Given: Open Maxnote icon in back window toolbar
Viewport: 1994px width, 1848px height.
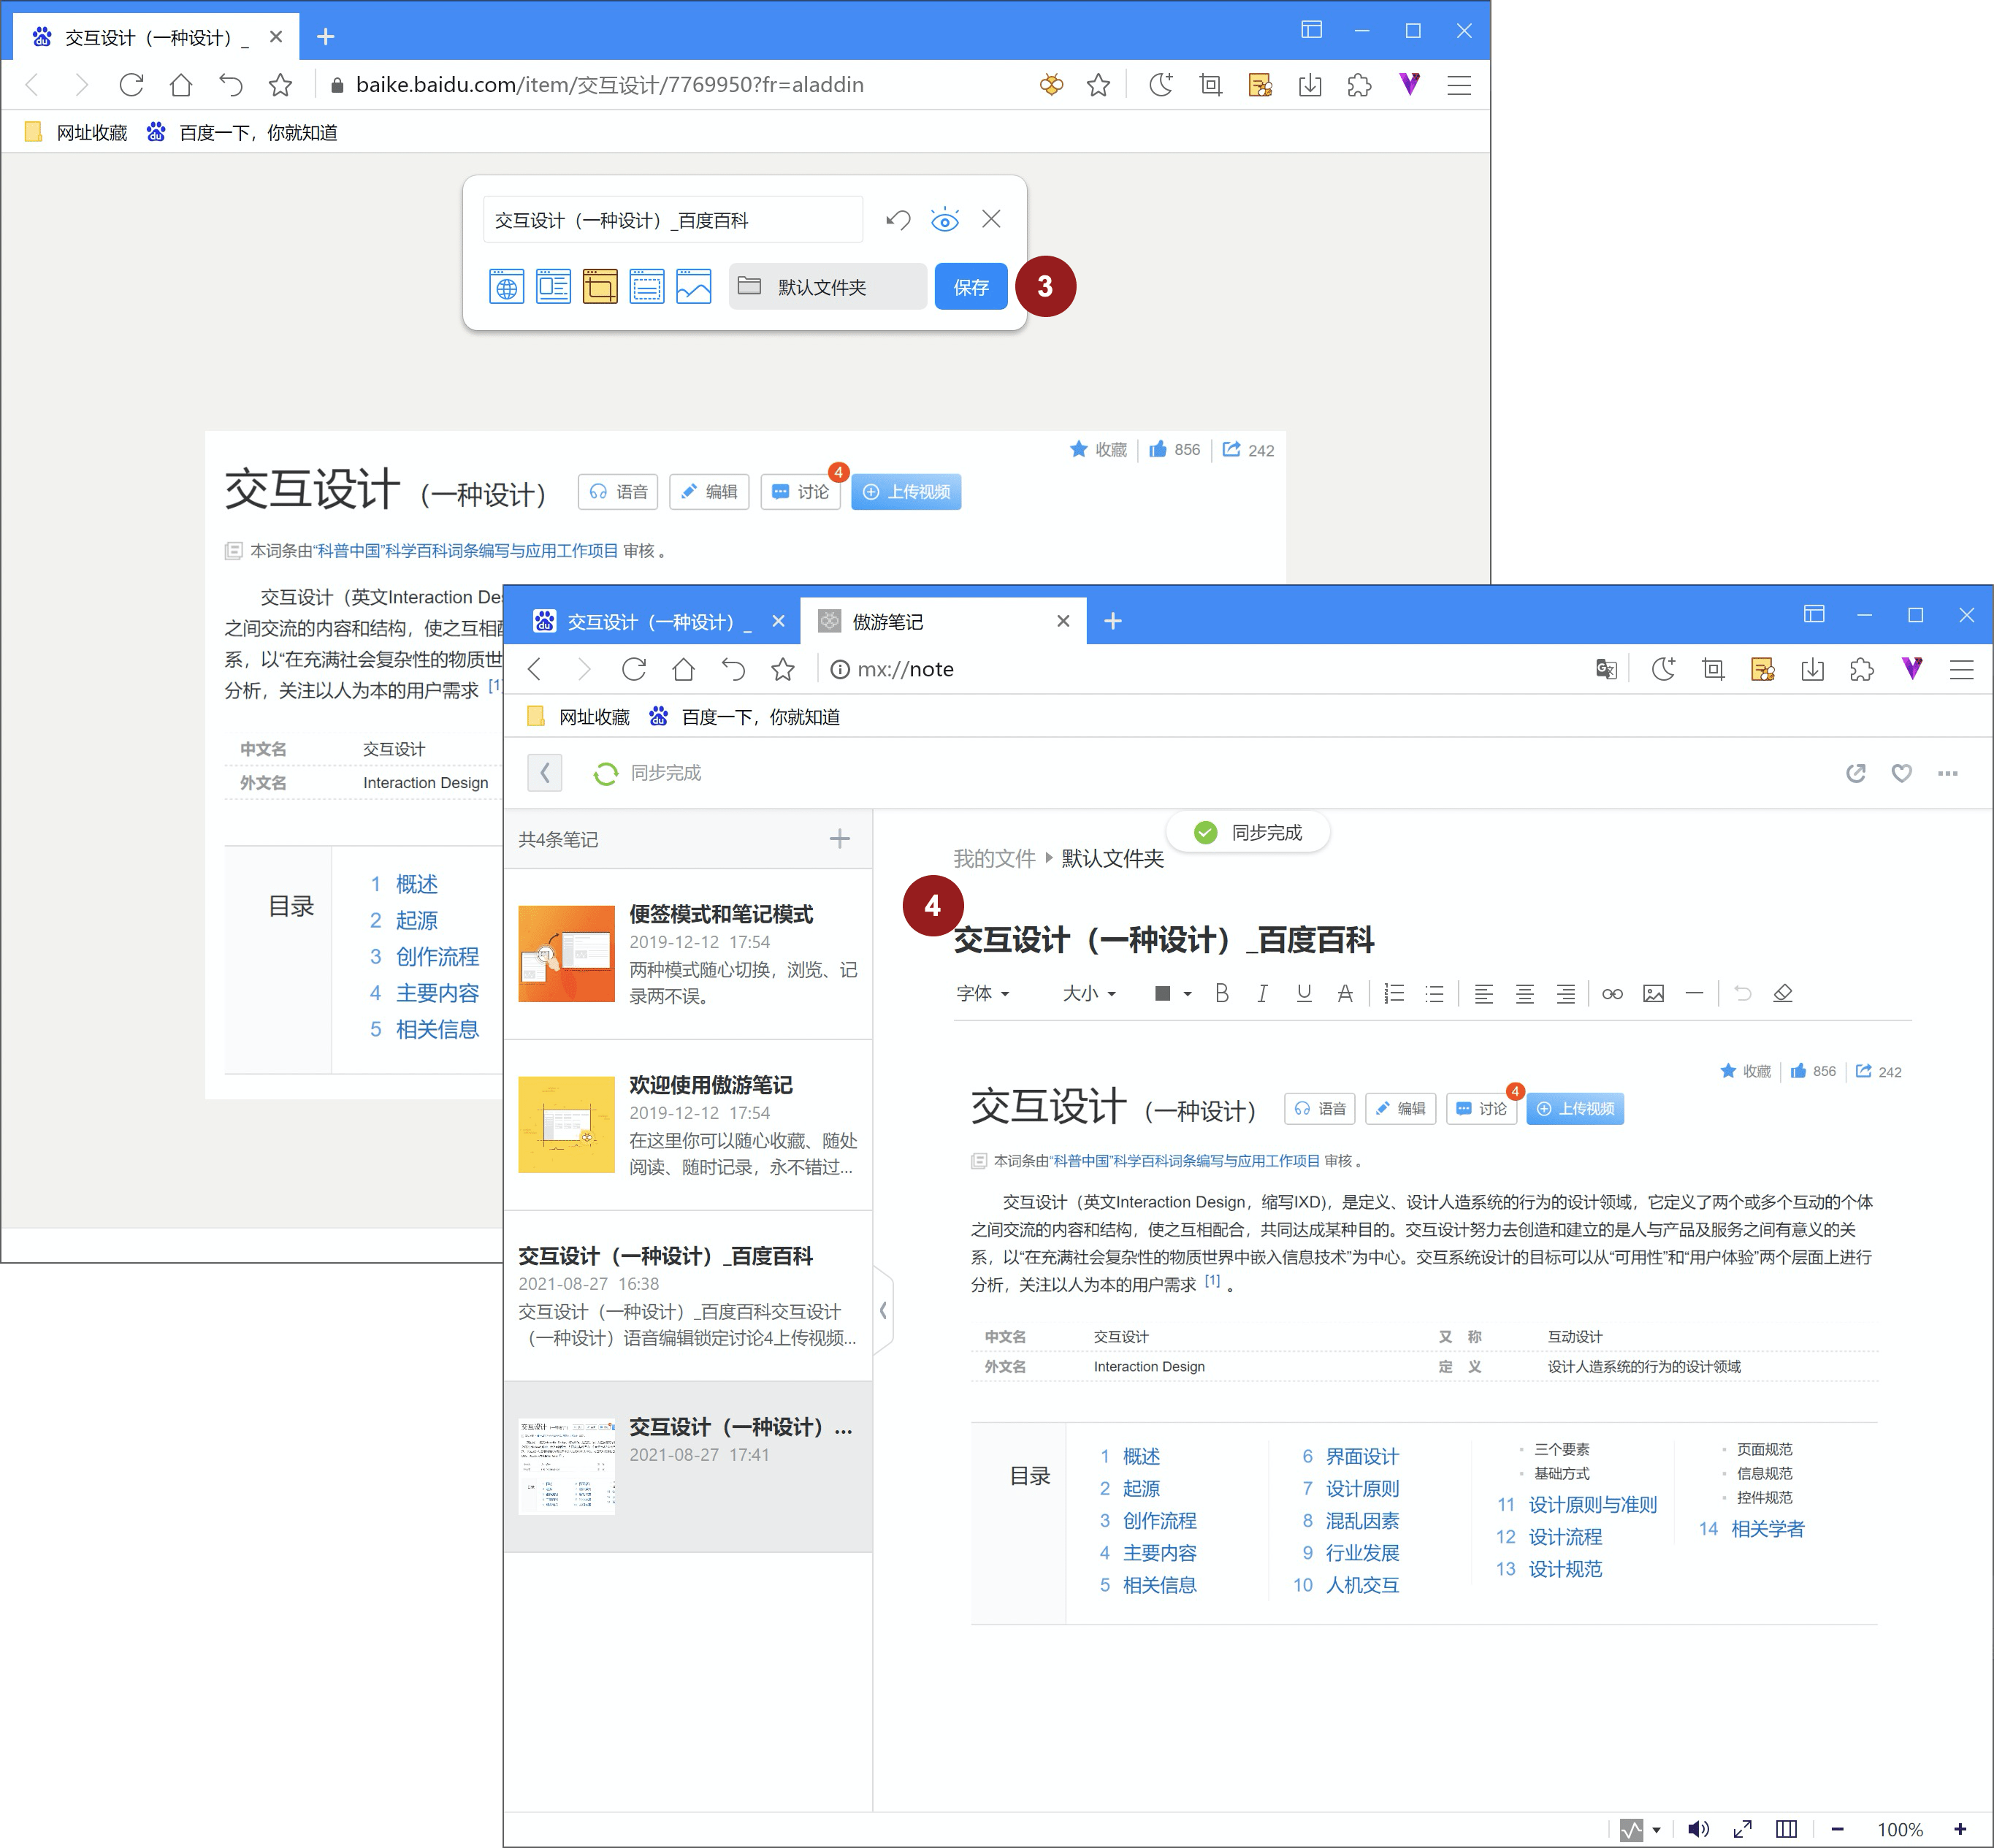Looking at the screenshot, I should pyautogui.click(x=1260, y=85).
